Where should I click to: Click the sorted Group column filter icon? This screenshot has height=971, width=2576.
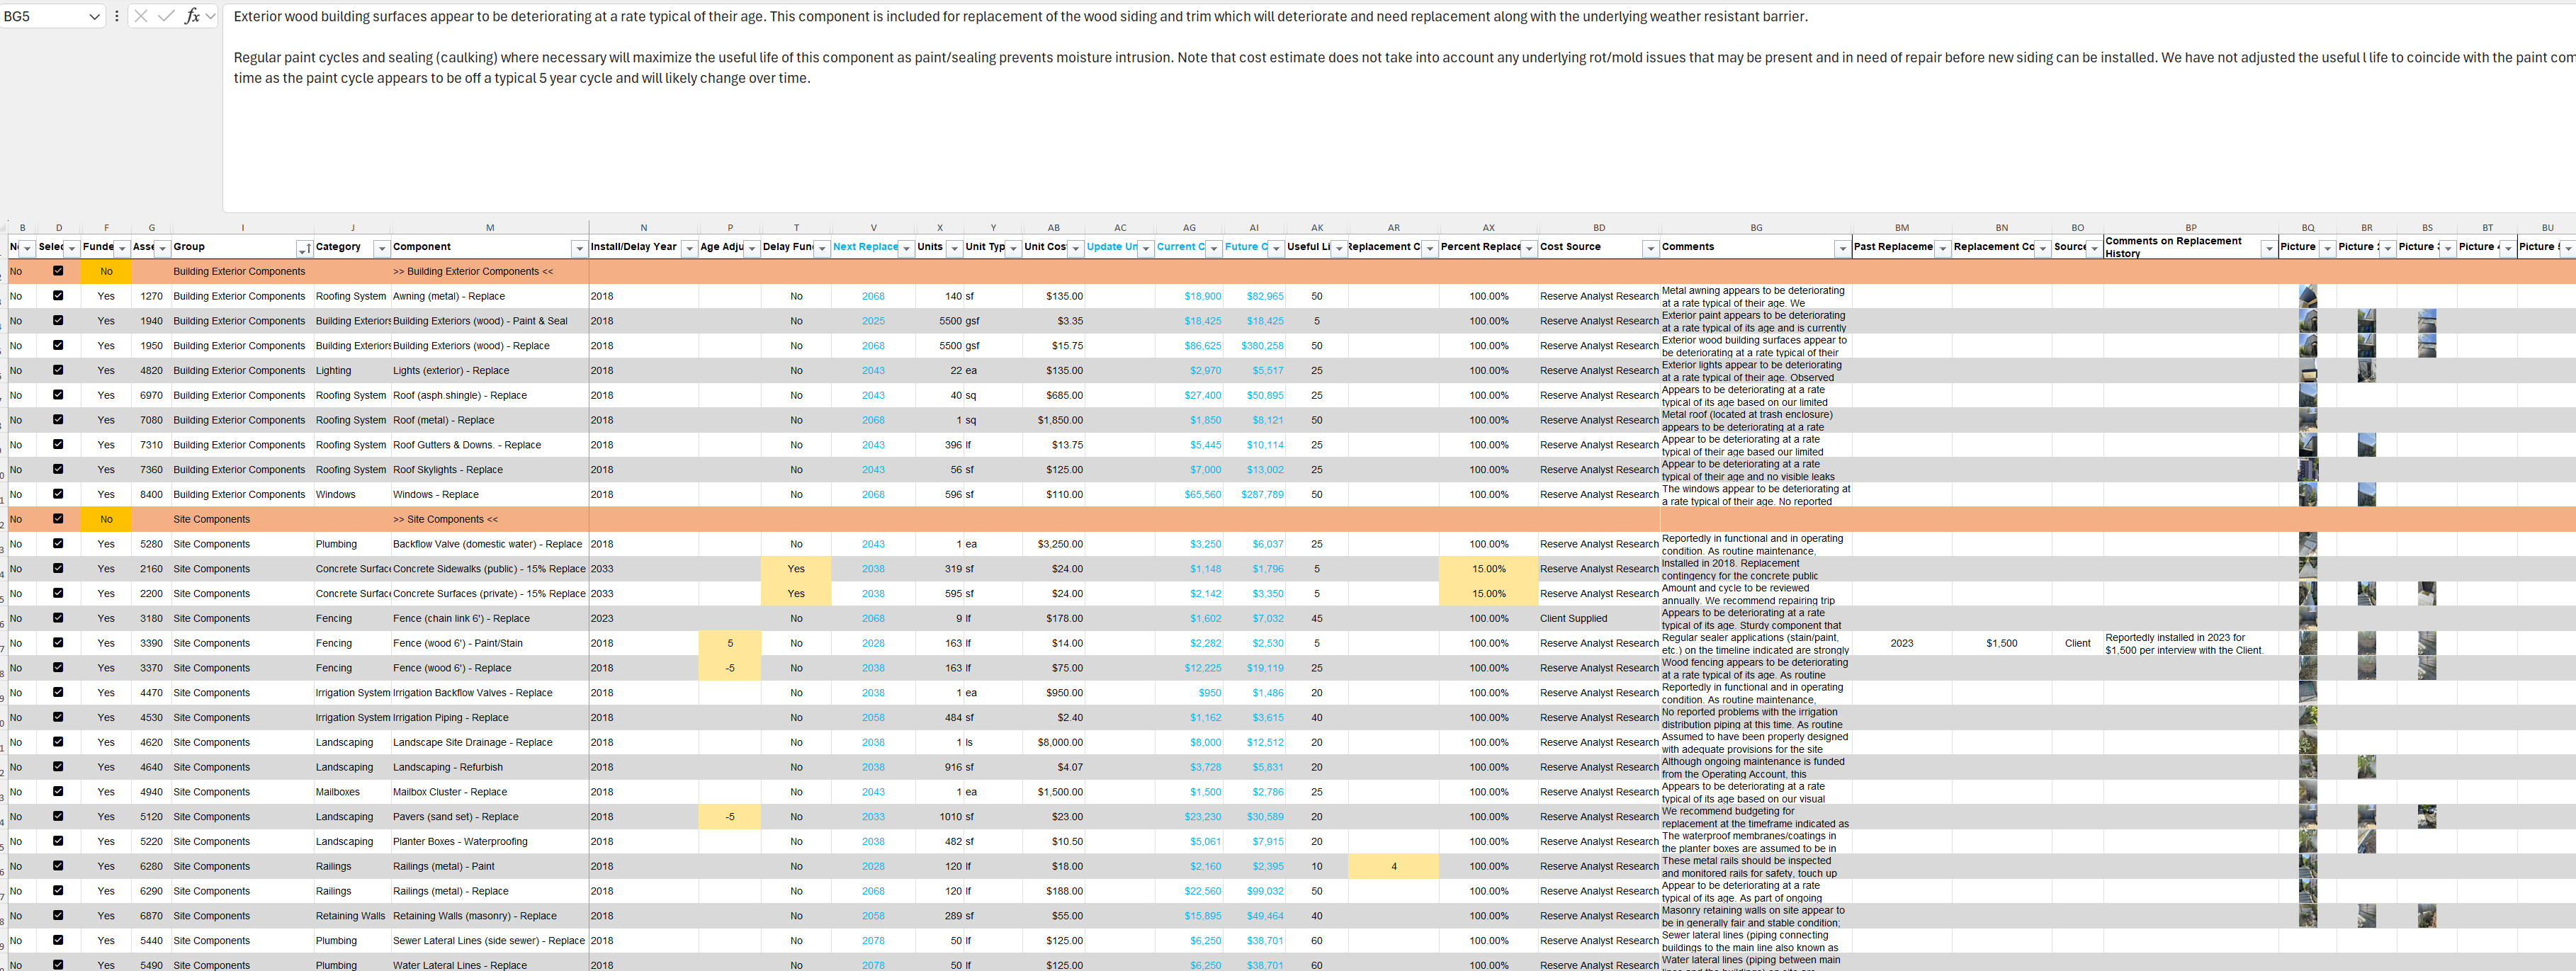coord(304,248)
